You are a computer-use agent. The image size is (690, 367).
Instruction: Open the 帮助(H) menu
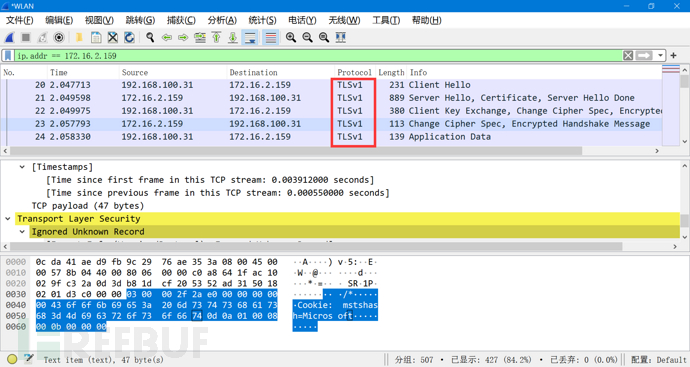[426, 20]
